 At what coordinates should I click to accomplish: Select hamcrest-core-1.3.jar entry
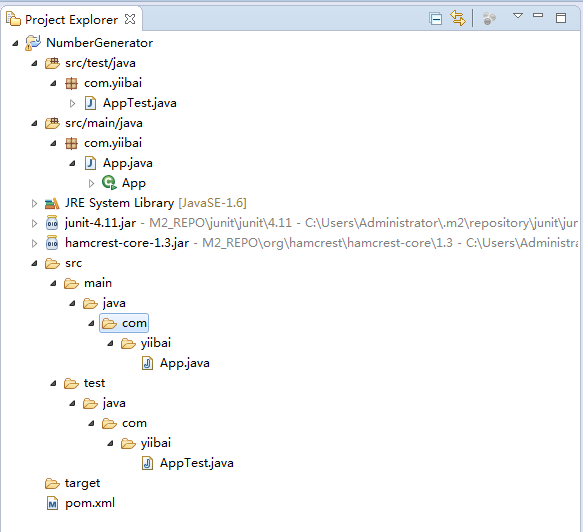tap(127, 243)
